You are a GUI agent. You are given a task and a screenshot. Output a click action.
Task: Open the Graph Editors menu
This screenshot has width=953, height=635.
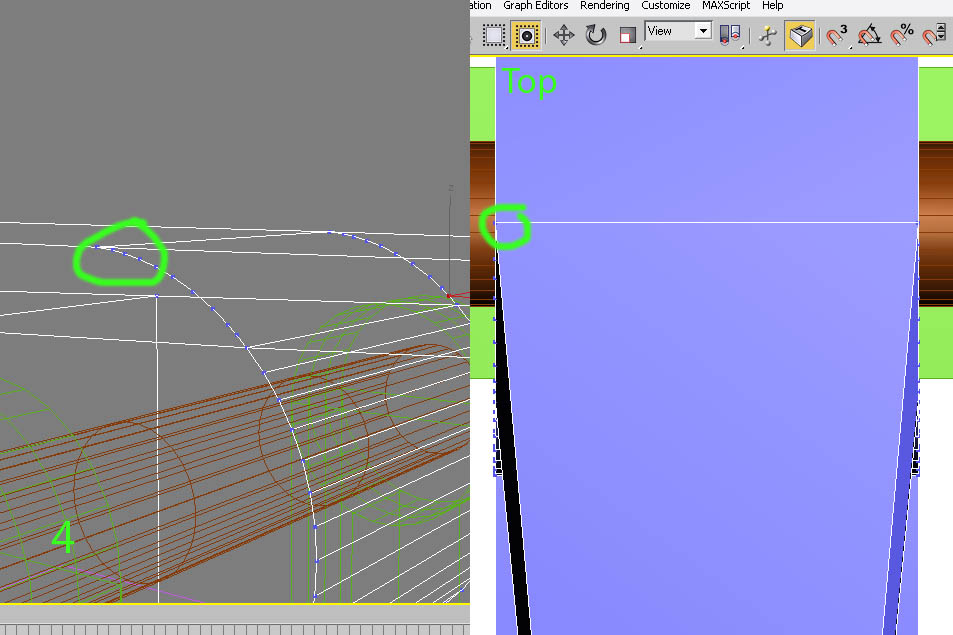535,5
